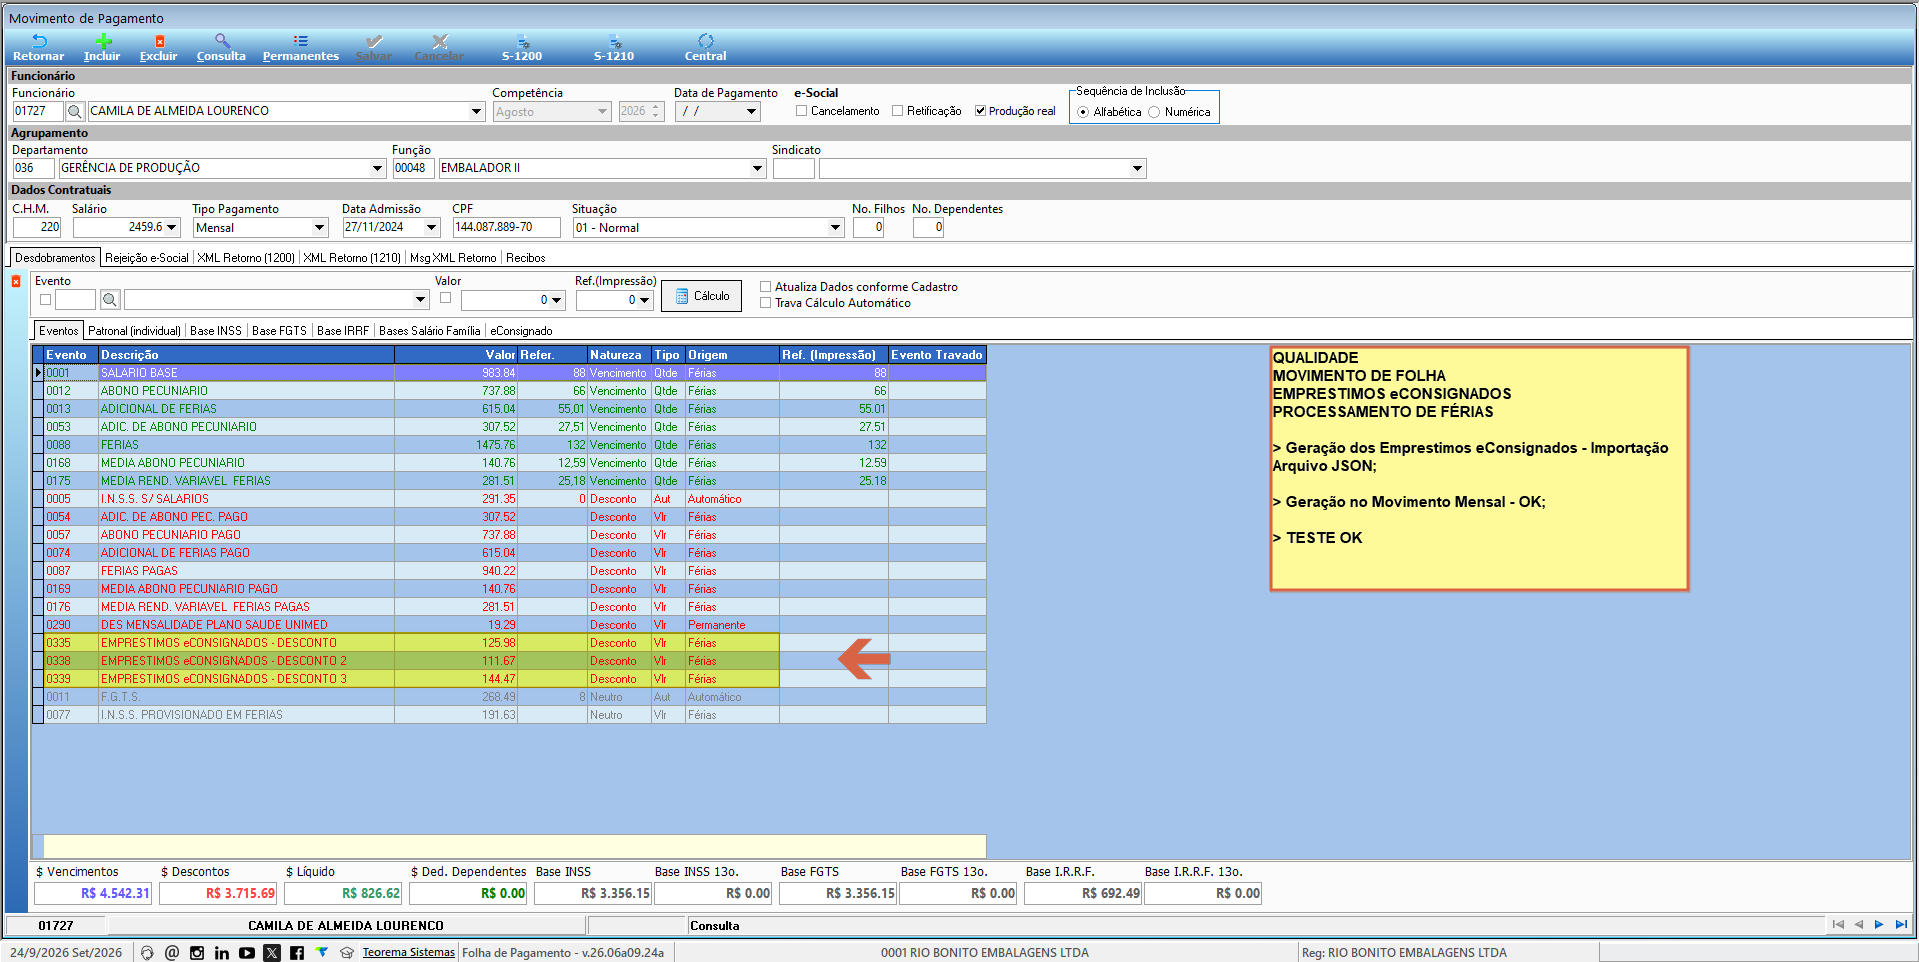The image size is (1919, 962).
Task: Search funcionário with magnifier next to 01727
Action: (x=75, y=111)
